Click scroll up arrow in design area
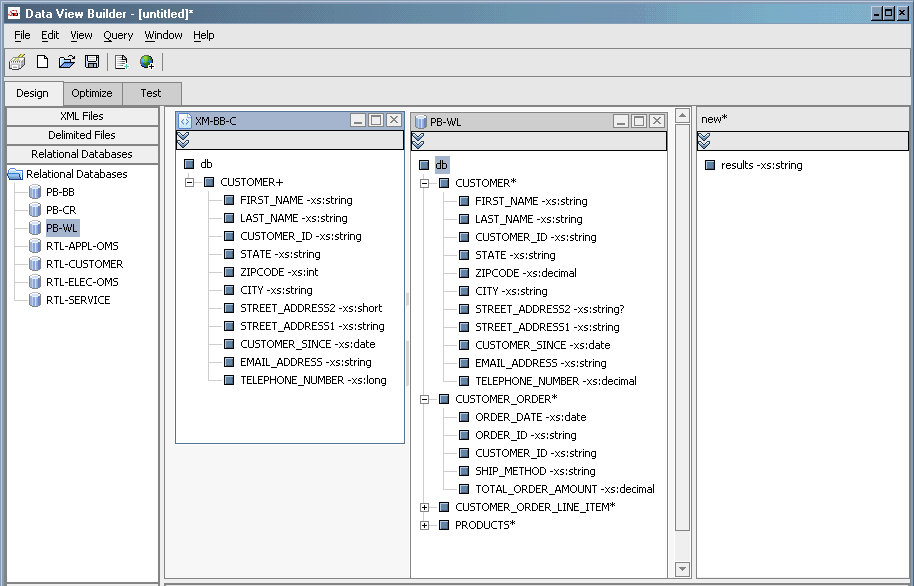914x586 pixels. (682, 115)
